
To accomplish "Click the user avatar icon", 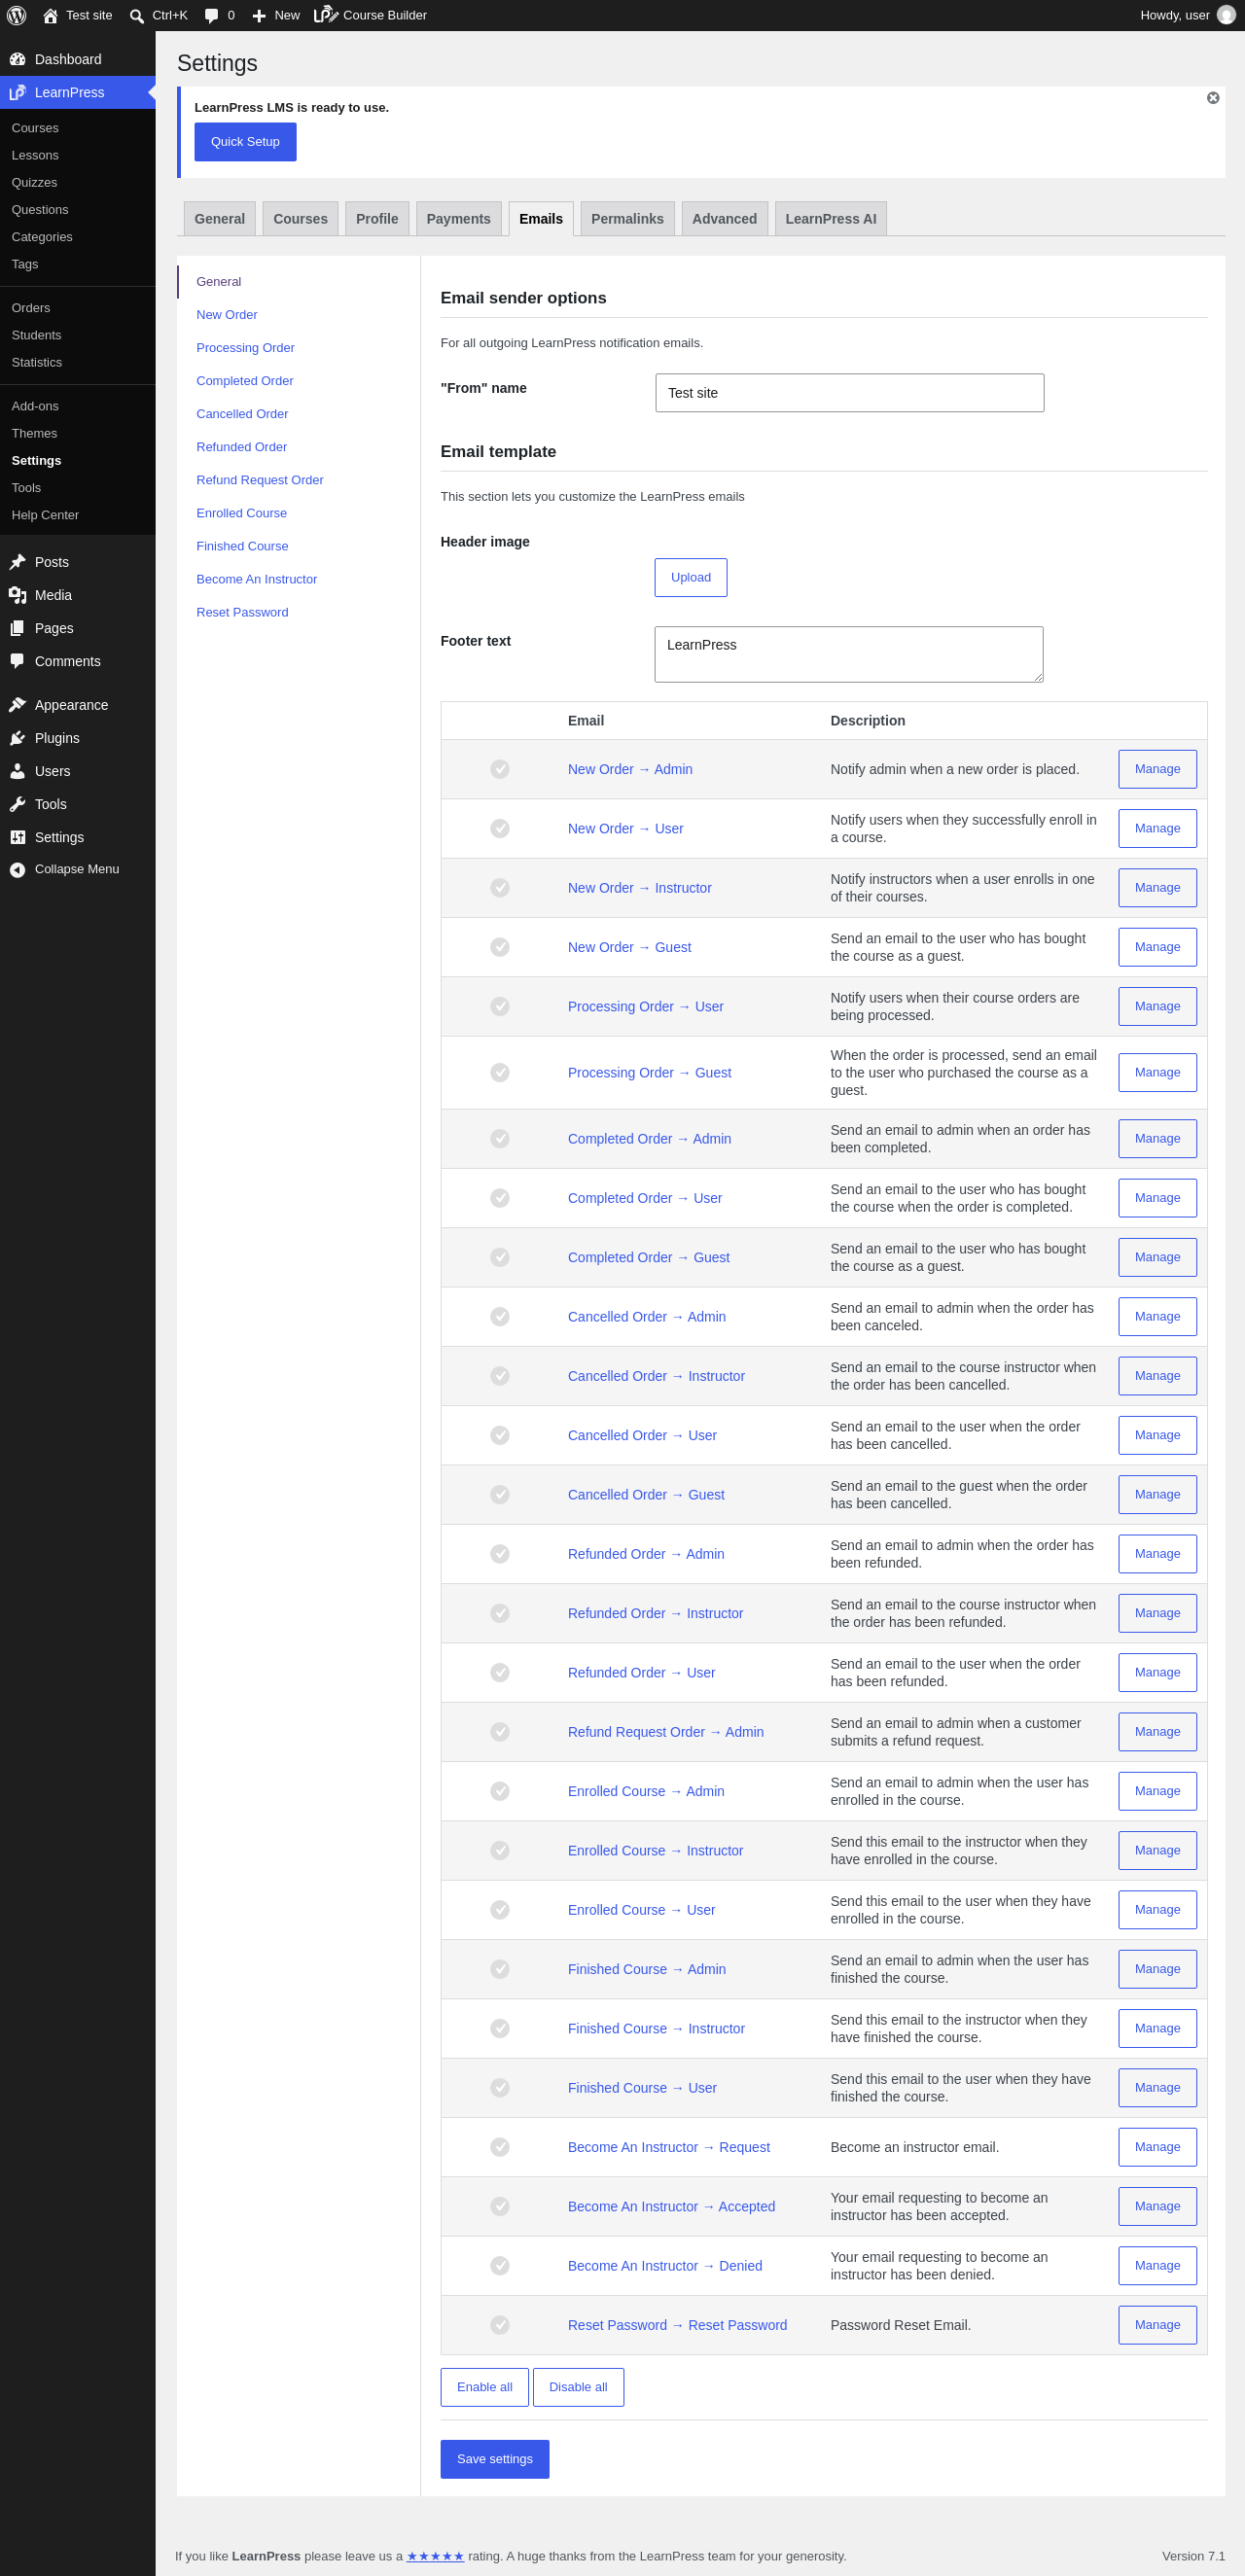I will [1225, 15].
